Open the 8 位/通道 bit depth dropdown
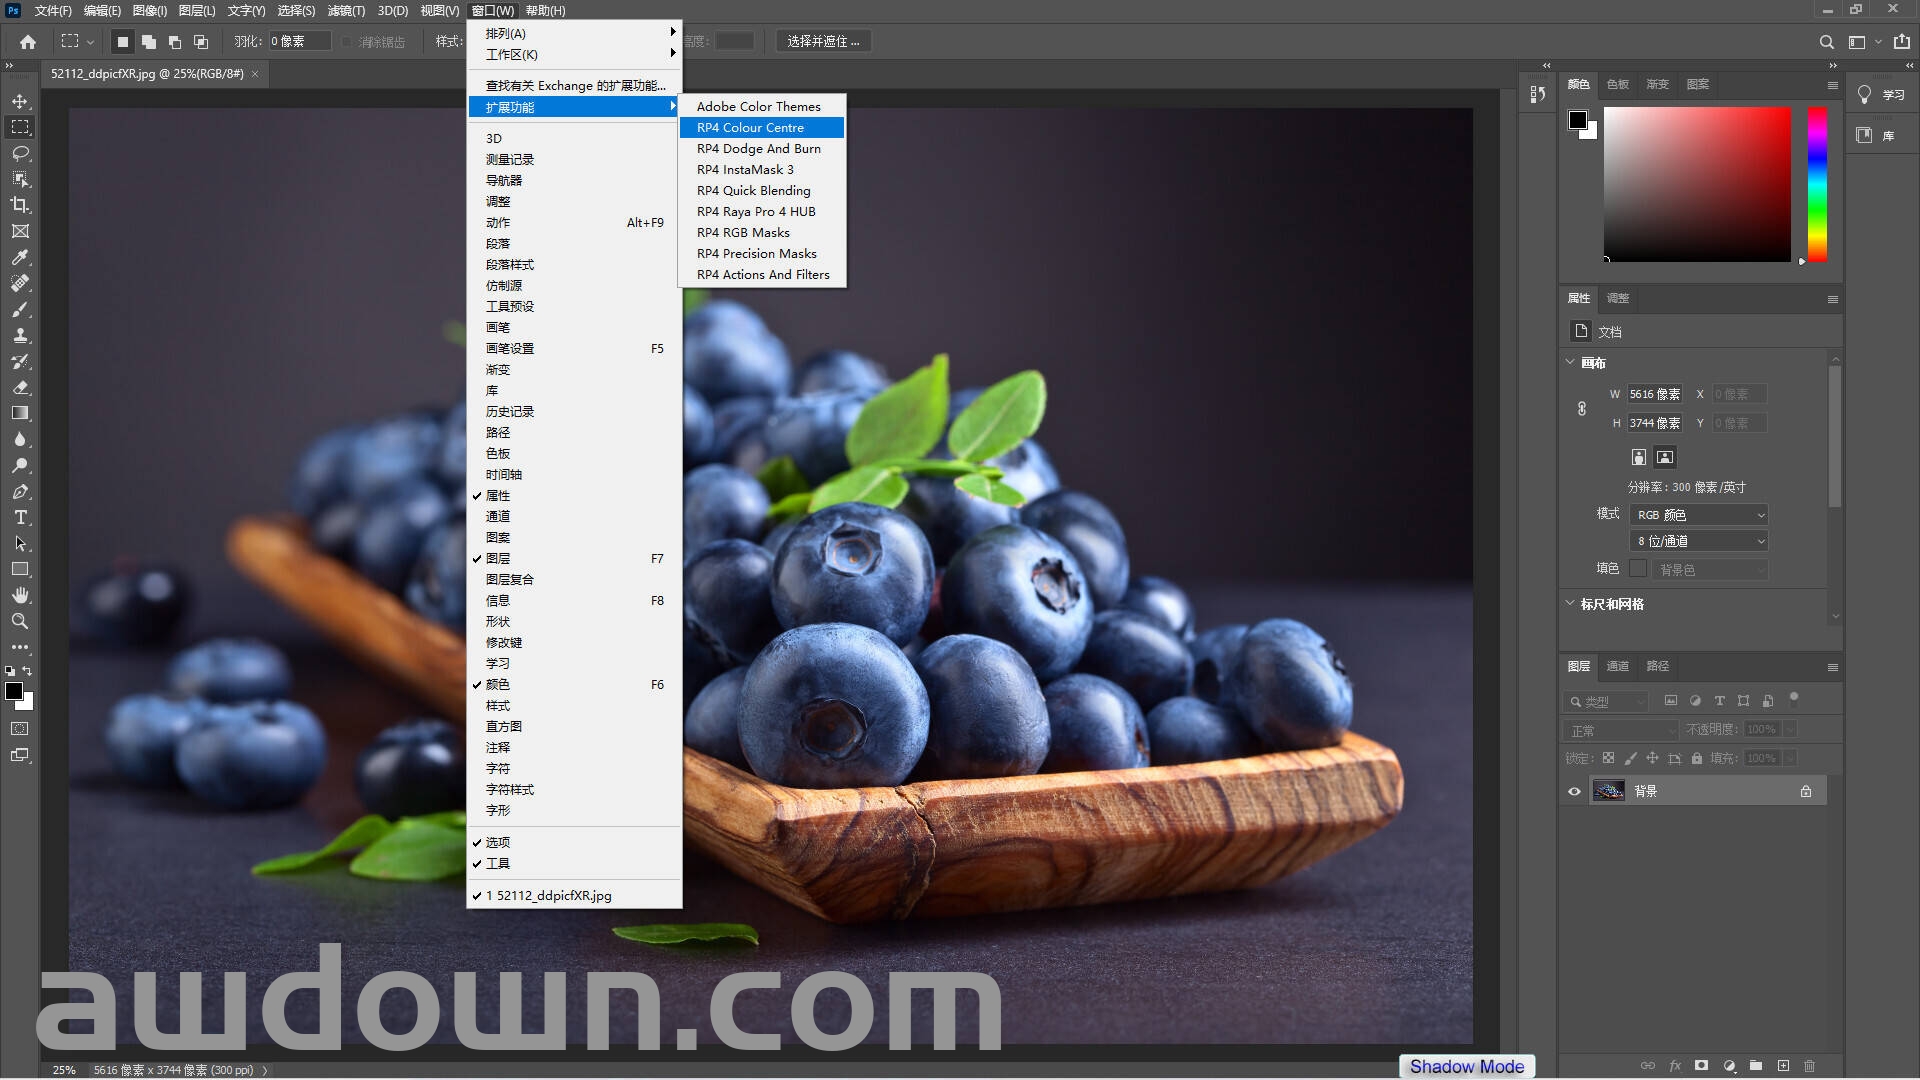 [1698, 541]
